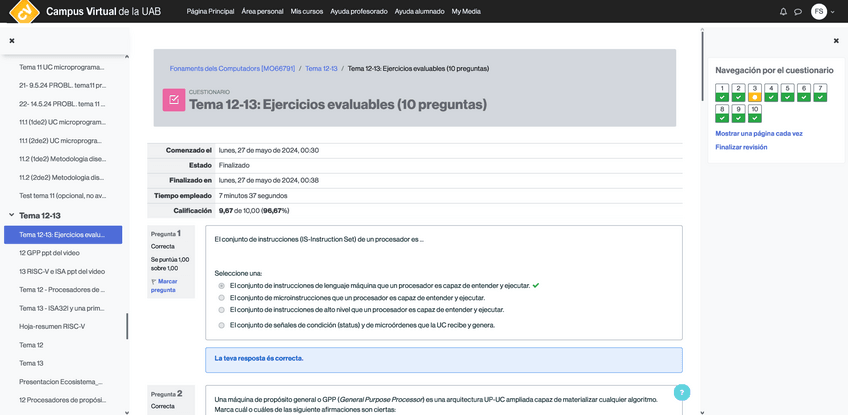Viewport: 848px width, 415px height.
Task: Close the left course index drawer
Action: [x=12, y=41]
